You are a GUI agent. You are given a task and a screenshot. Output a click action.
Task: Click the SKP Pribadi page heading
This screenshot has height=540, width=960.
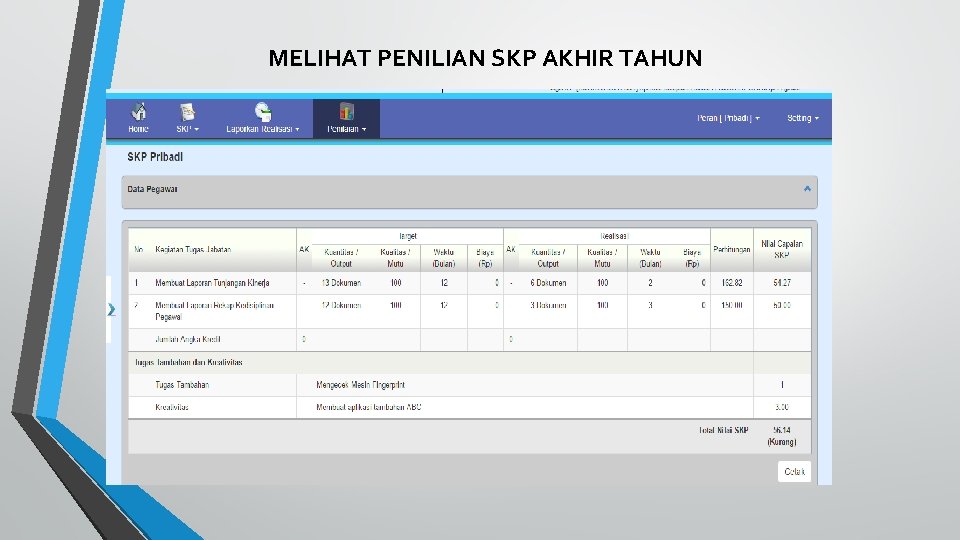click(155, 157)
